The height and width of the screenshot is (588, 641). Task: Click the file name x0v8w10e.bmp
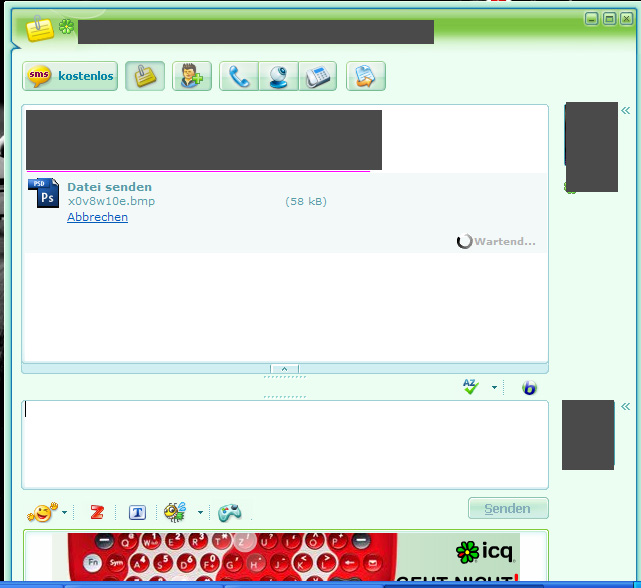point(111,201)
